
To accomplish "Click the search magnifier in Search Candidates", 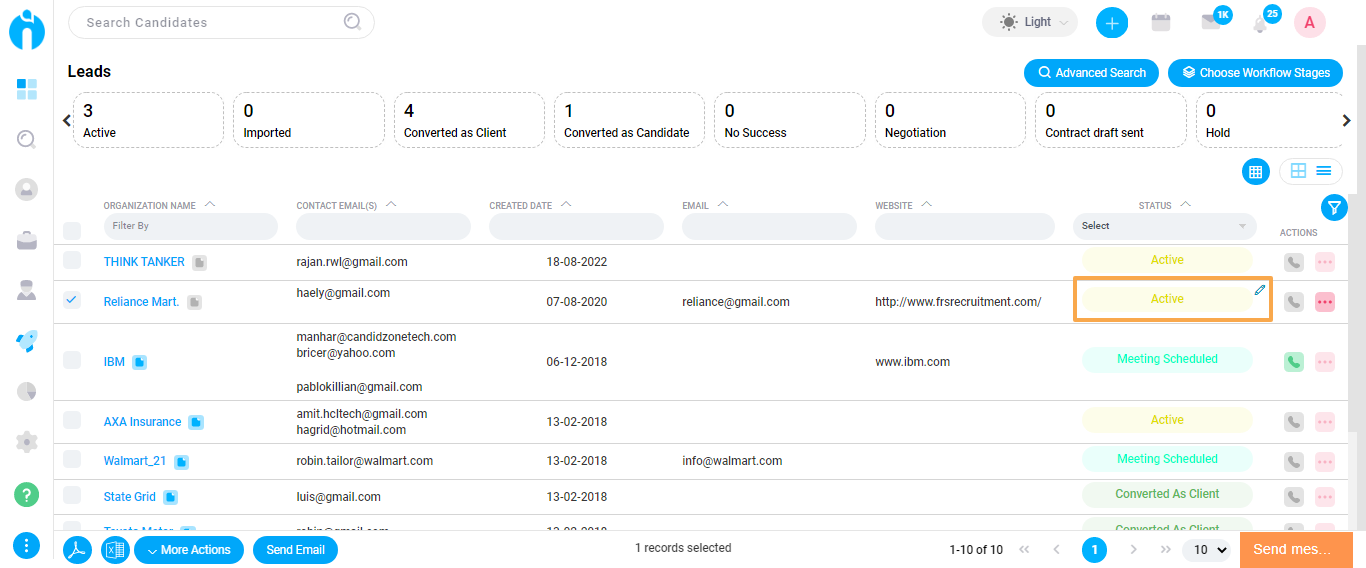I will click(x=352, y=21).
